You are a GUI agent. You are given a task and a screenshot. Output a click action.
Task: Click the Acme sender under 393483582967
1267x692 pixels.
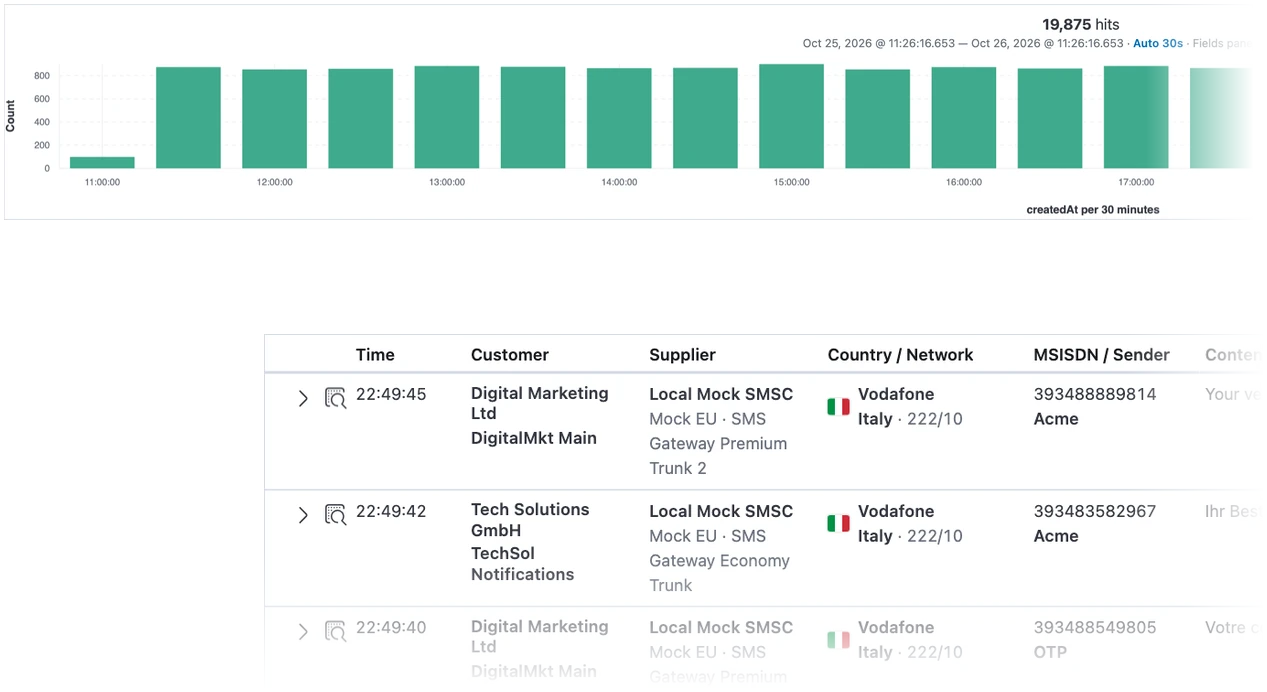coord(1056,536)
